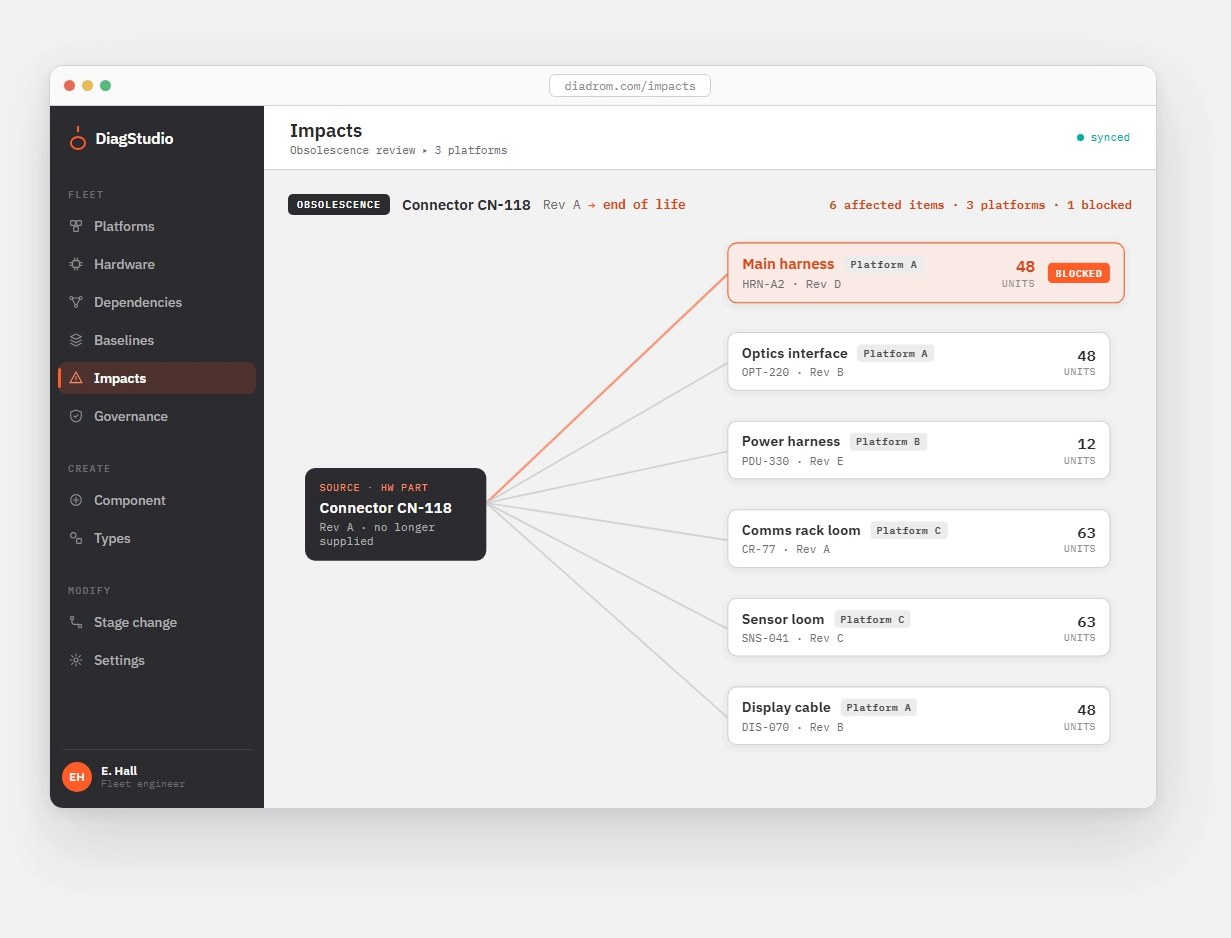Click the 'DiagStudio' brand name
Screen dimensions: 1231x938
(134, 139)
